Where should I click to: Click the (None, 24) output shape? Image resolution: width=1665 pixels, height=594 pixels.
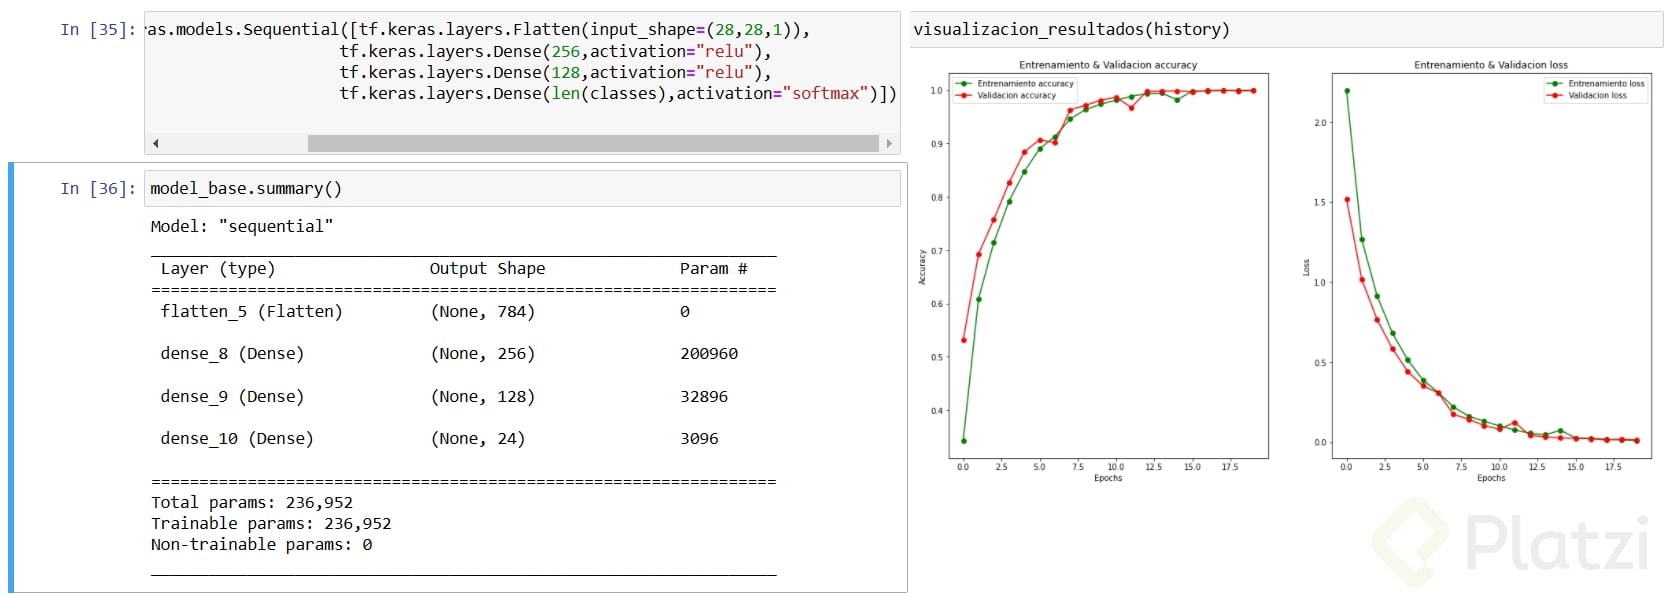coord(478,438)
